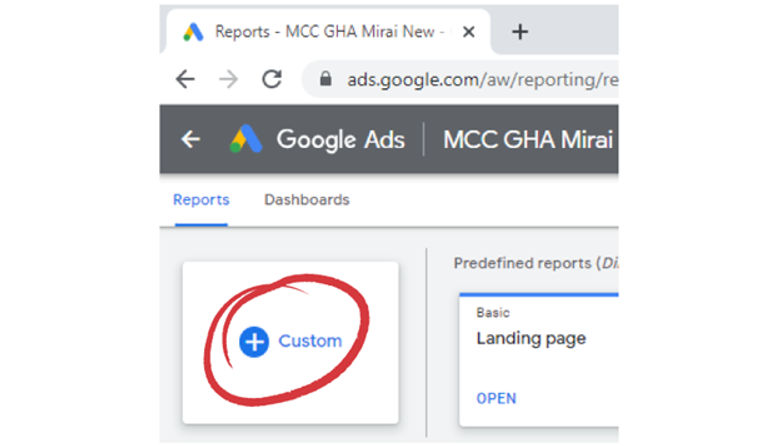Reload the page with the refresh icon
The height and width of the screenshot is (446, 780).
click(x=272, y=79)
